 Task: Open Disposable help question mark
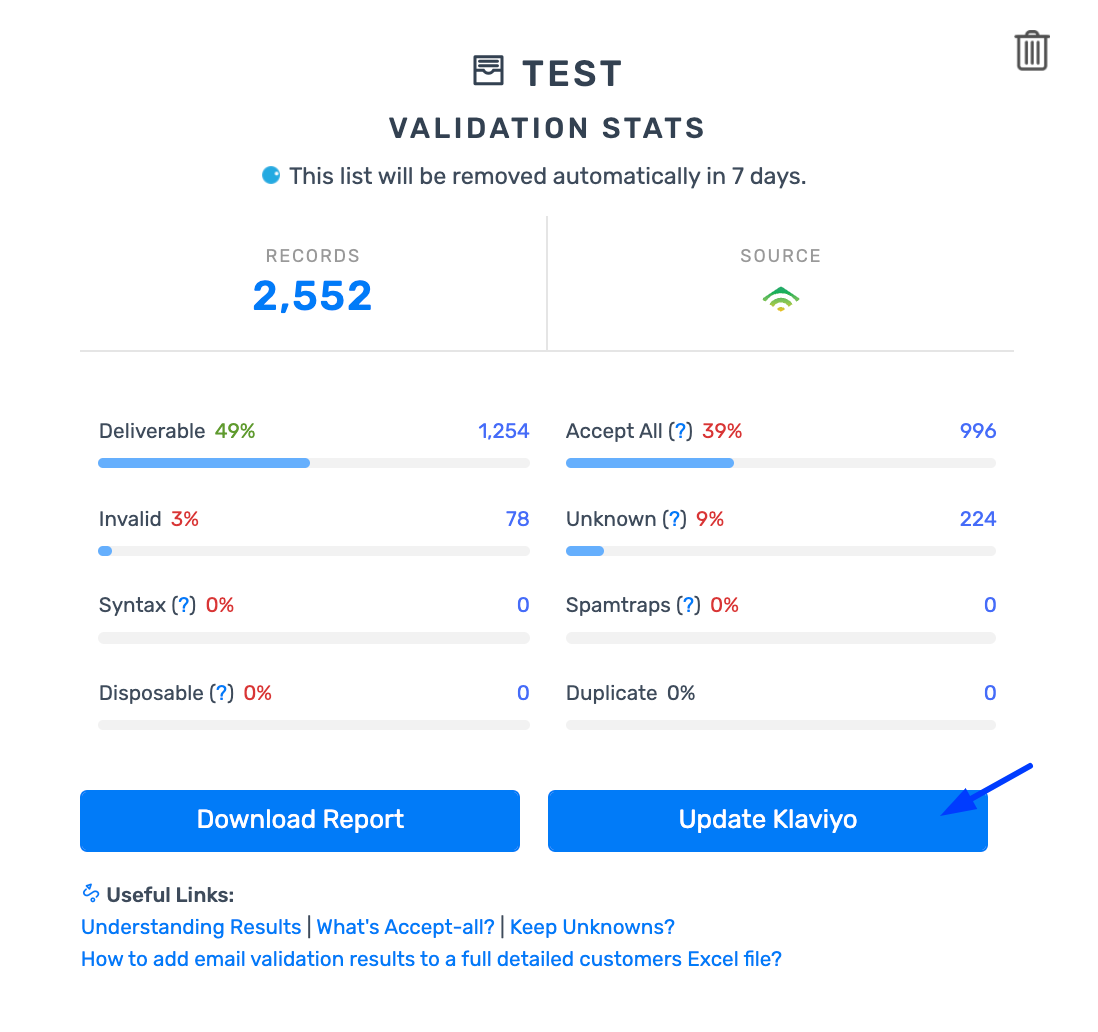tap(221, 693)
